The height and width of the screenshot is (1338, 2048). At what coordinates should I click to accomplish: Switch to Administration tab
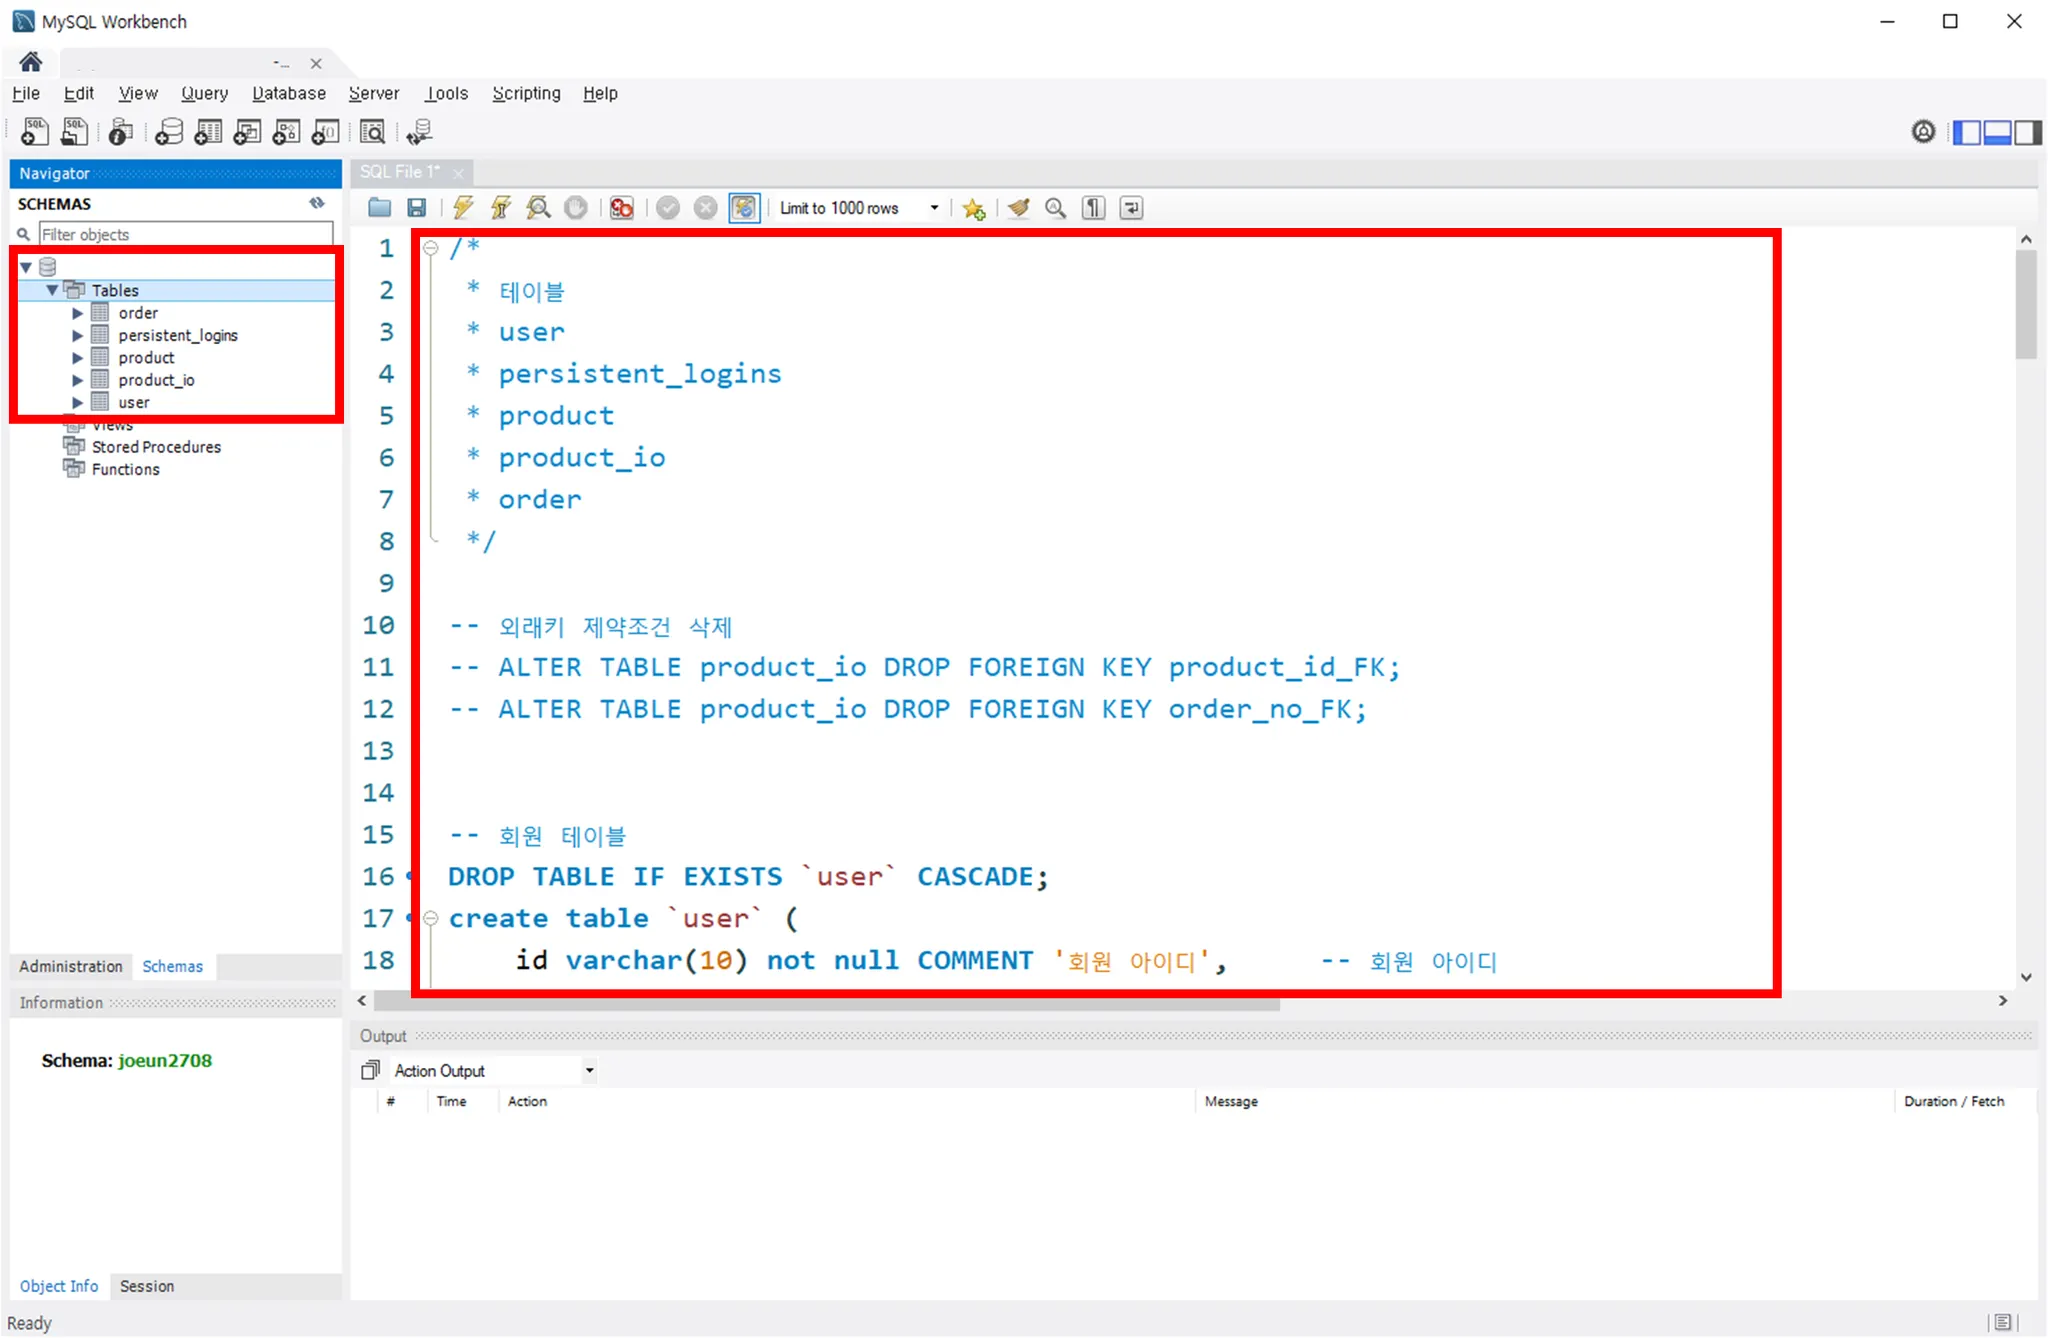(x=70, y=966)
